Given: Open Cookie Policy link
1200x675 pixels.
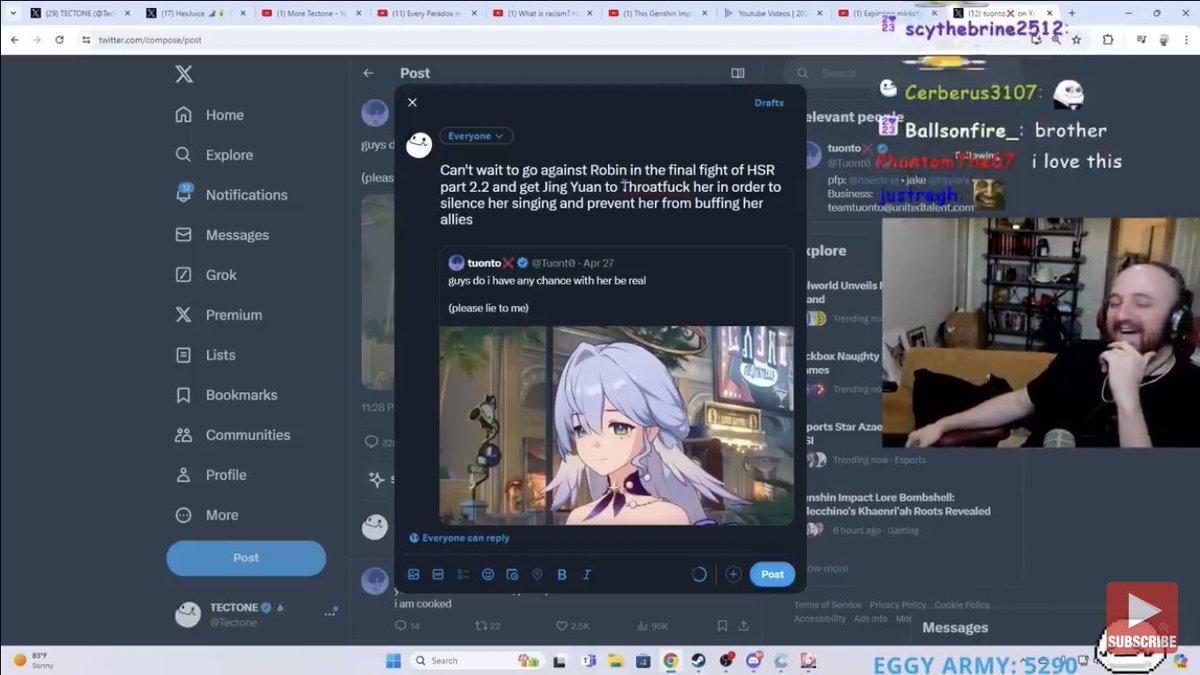Looking at the screenshot, I should [x=962, y=605].
